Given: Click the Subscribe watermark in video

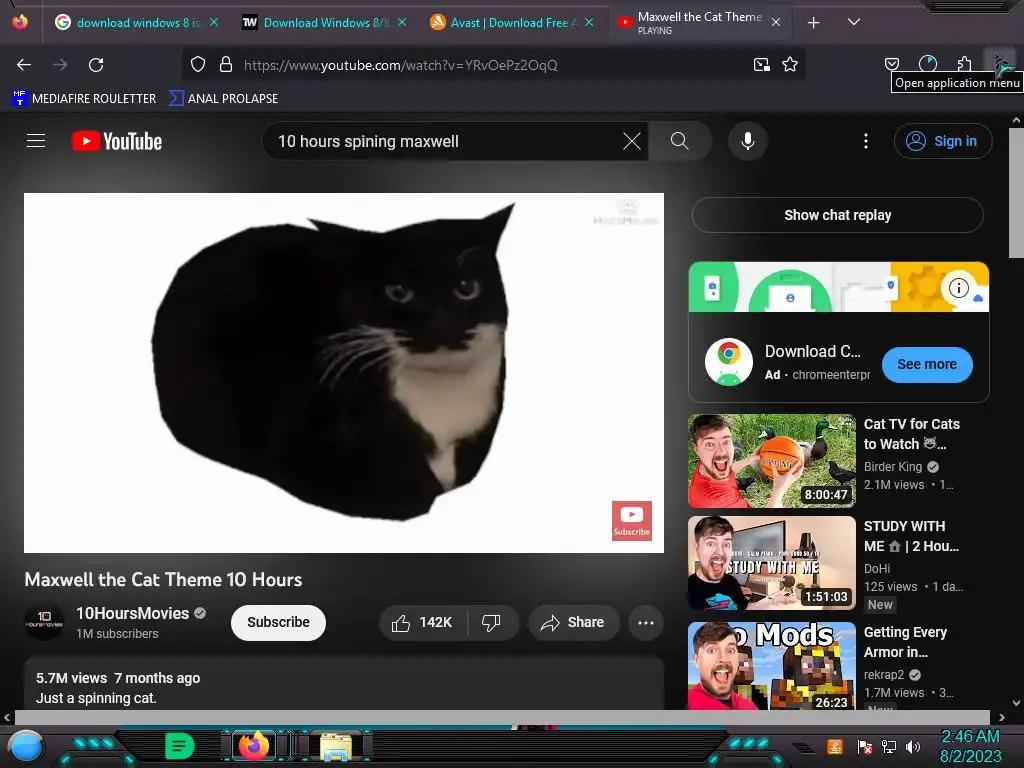Looking at the screenshot, I should (632, 520).
